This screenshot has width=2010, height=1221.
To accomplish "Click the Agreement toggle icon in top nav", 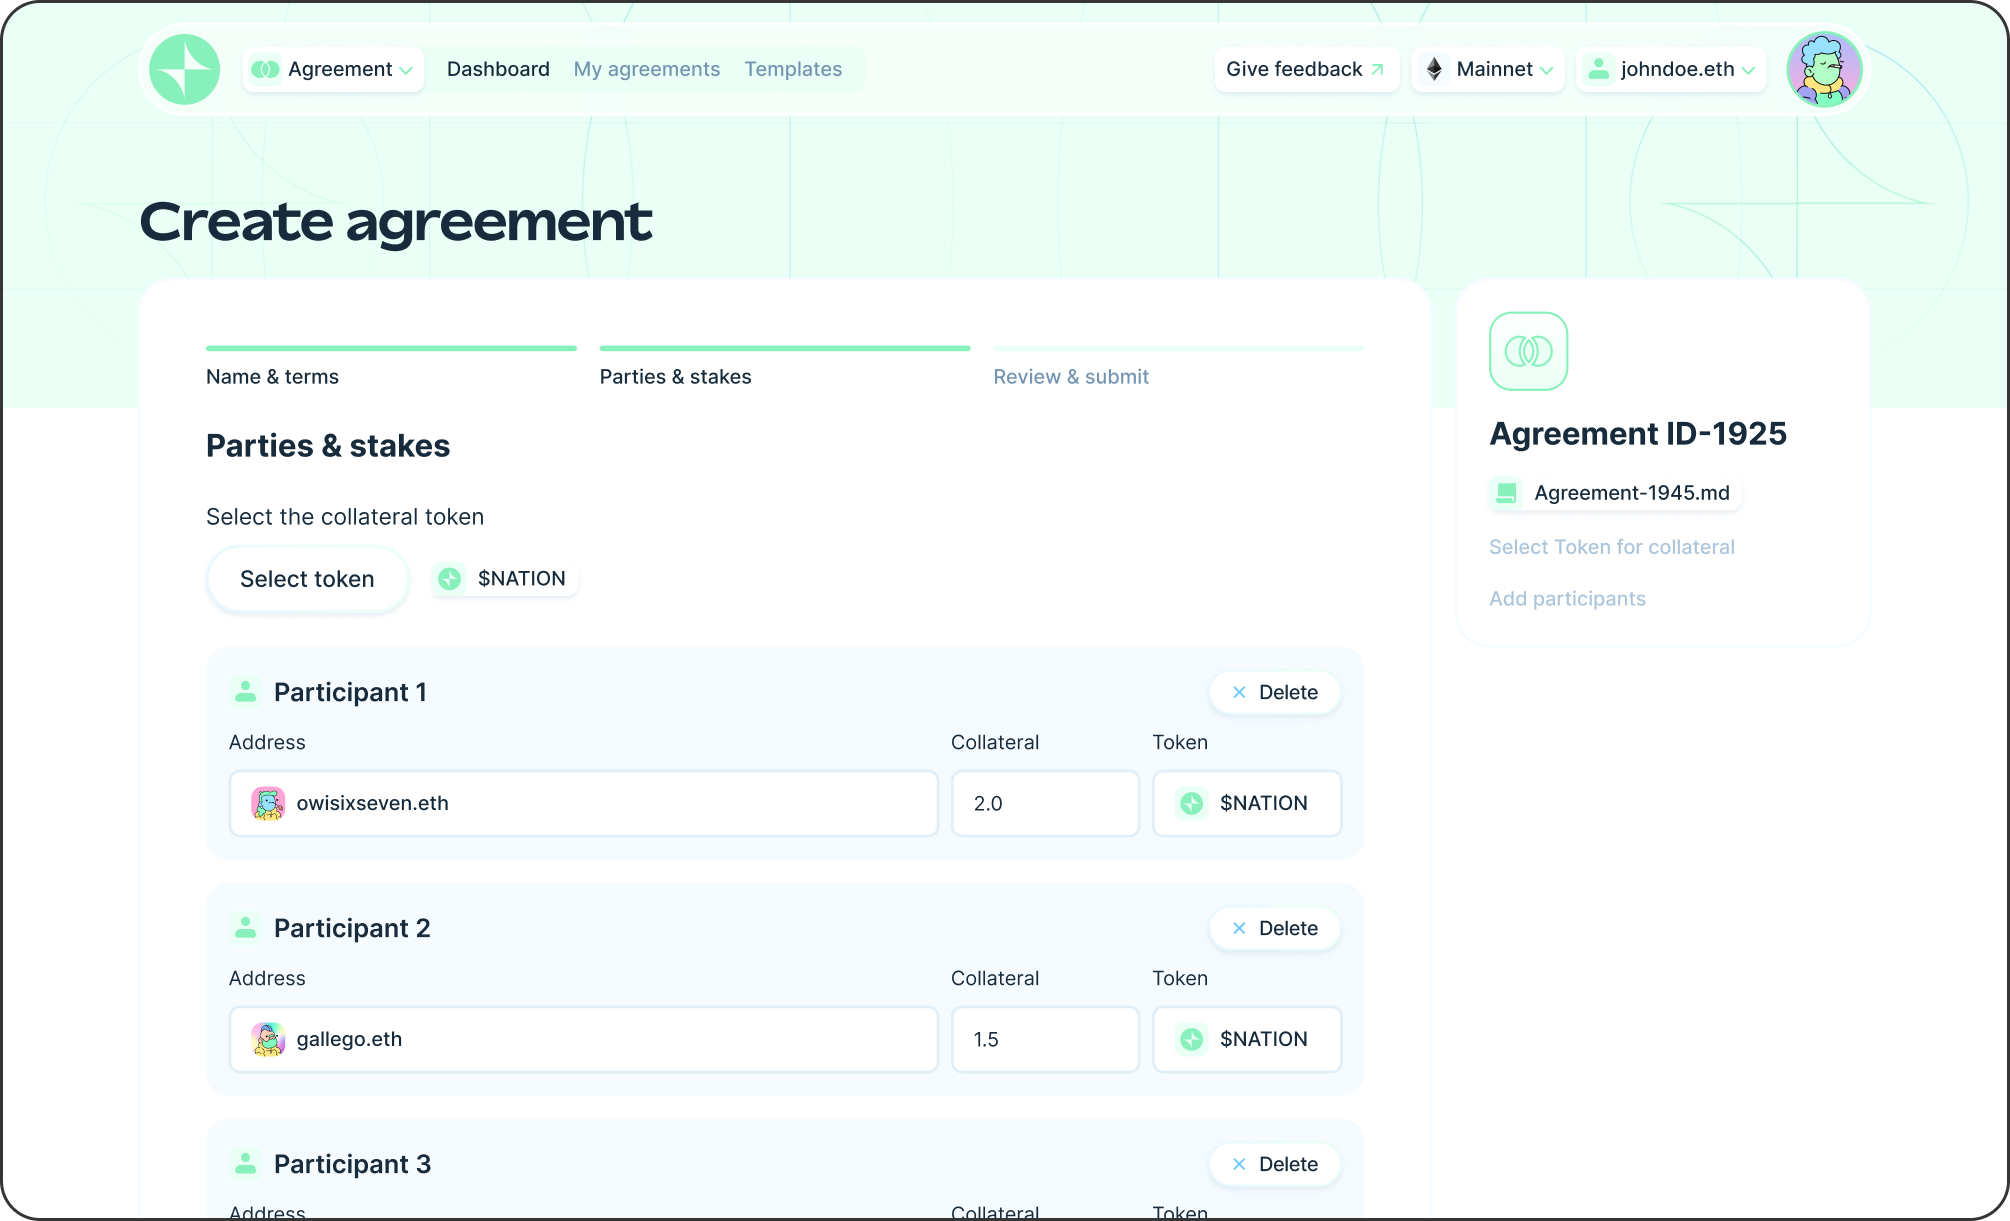I will (265, 69).
